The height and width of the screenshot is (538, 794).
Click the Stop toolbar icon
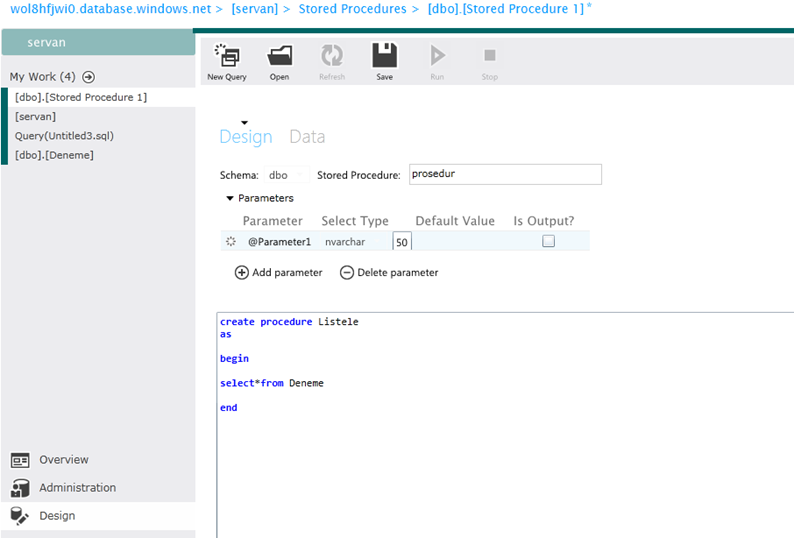(x=490, y=55)
